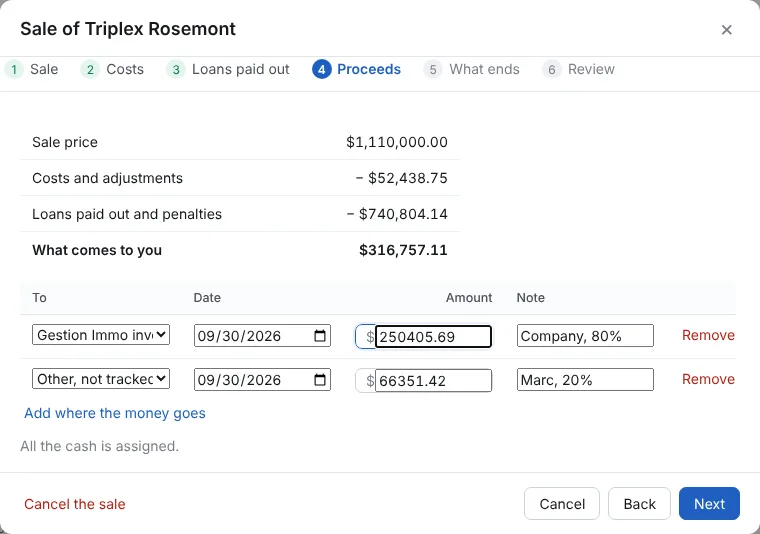
Task: Jump to the What ends step
Action: 472,69
